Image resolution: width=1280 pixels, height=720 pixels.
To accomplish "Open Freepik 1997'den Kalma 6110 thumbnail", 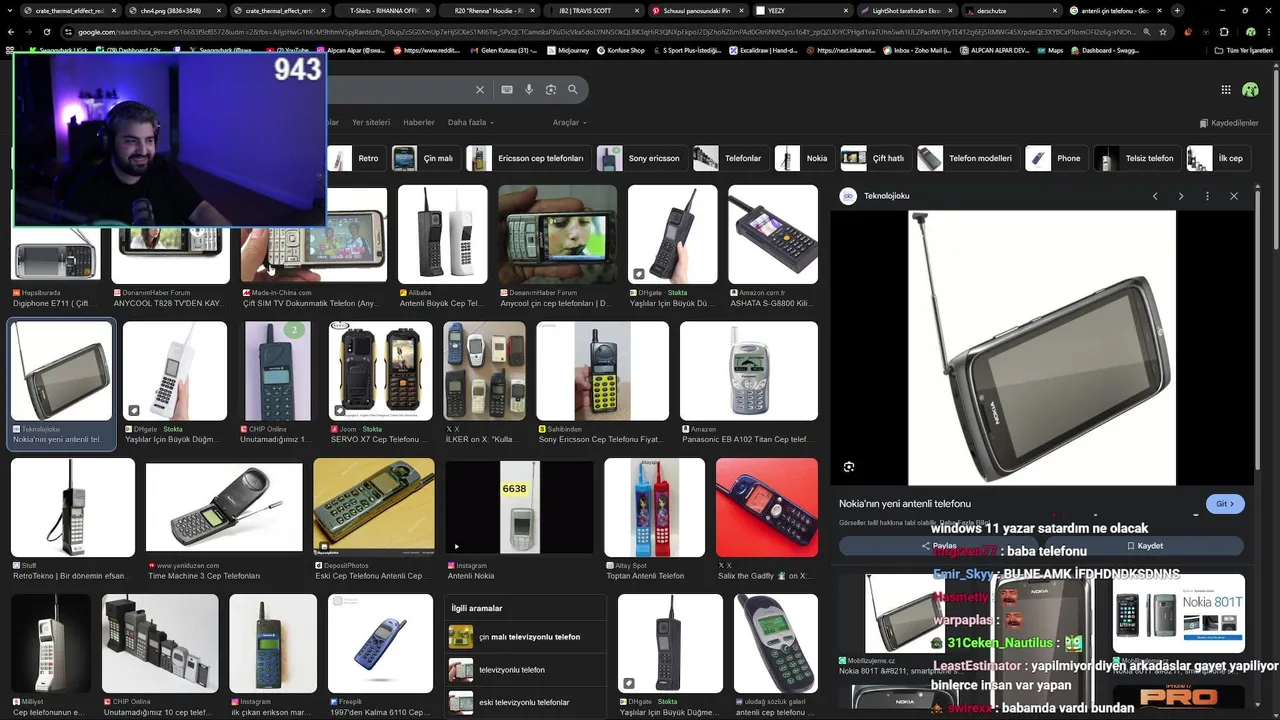I will (380, 644).
